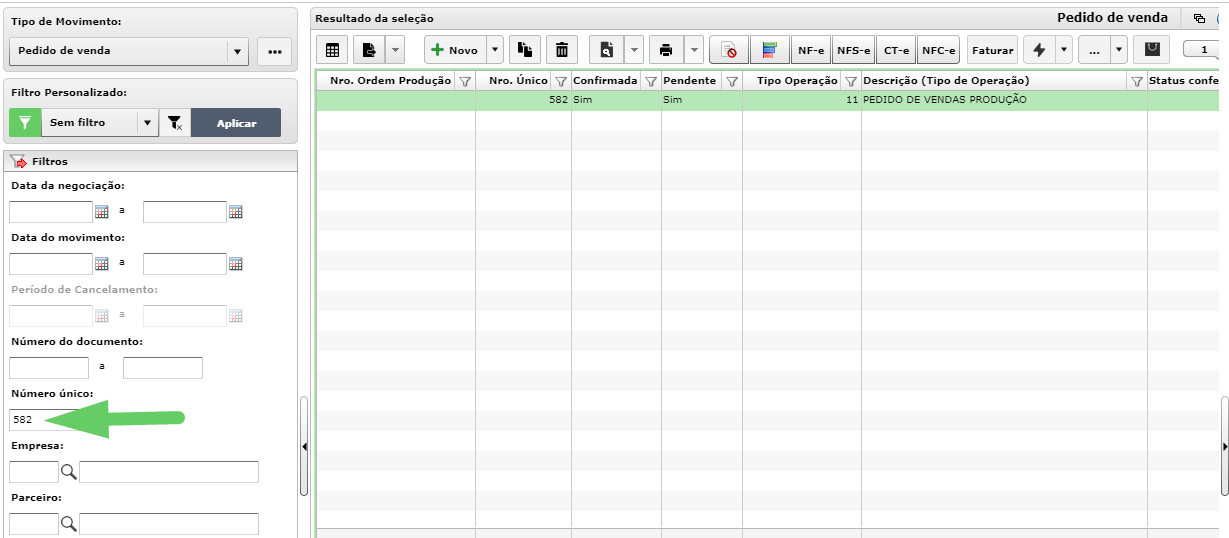This screenshot has height=538, width=1229.
Task: Expand the preview options arrow
Action: tap(634, 50)
